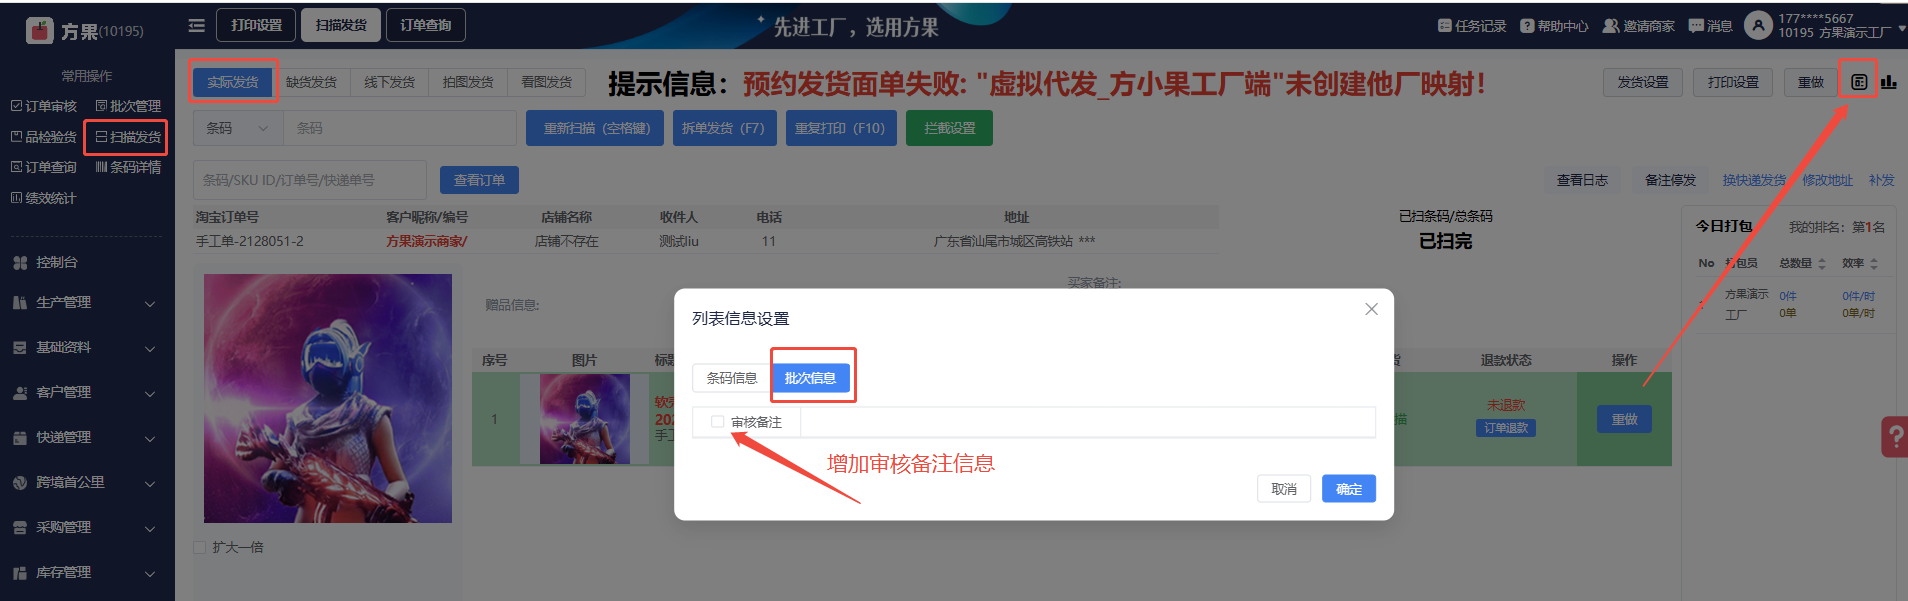Click 查看订单 button
Viewport: 1908px width, 601px height.
(x=479, y=180)
